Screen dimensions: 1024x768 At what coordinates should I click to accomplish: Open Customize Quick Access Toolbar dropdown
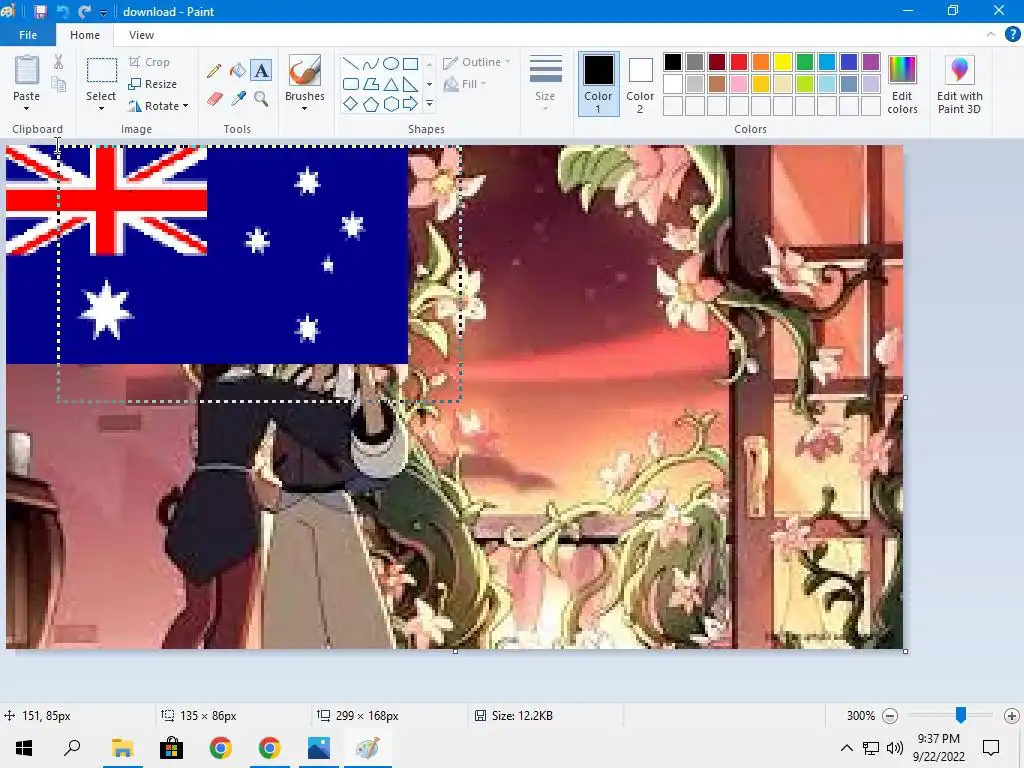click(103, 12)
